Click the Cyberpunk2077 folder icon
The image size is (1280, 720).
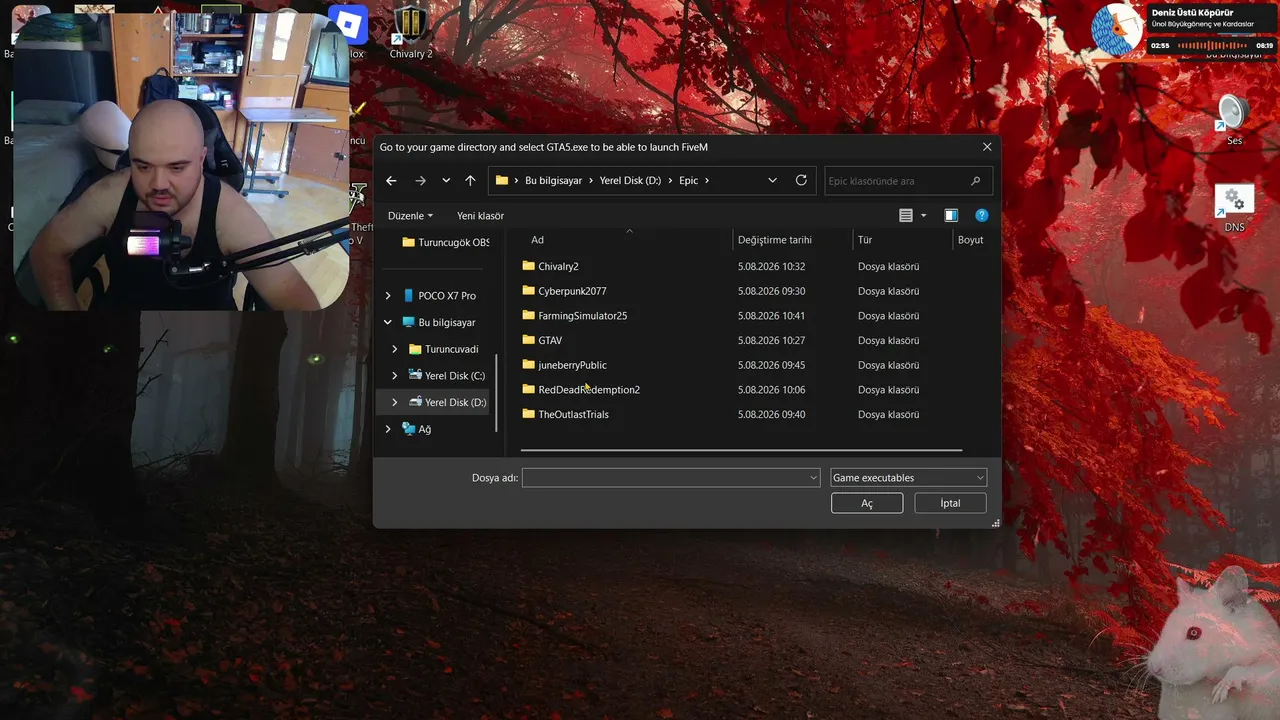coord(529,291)
